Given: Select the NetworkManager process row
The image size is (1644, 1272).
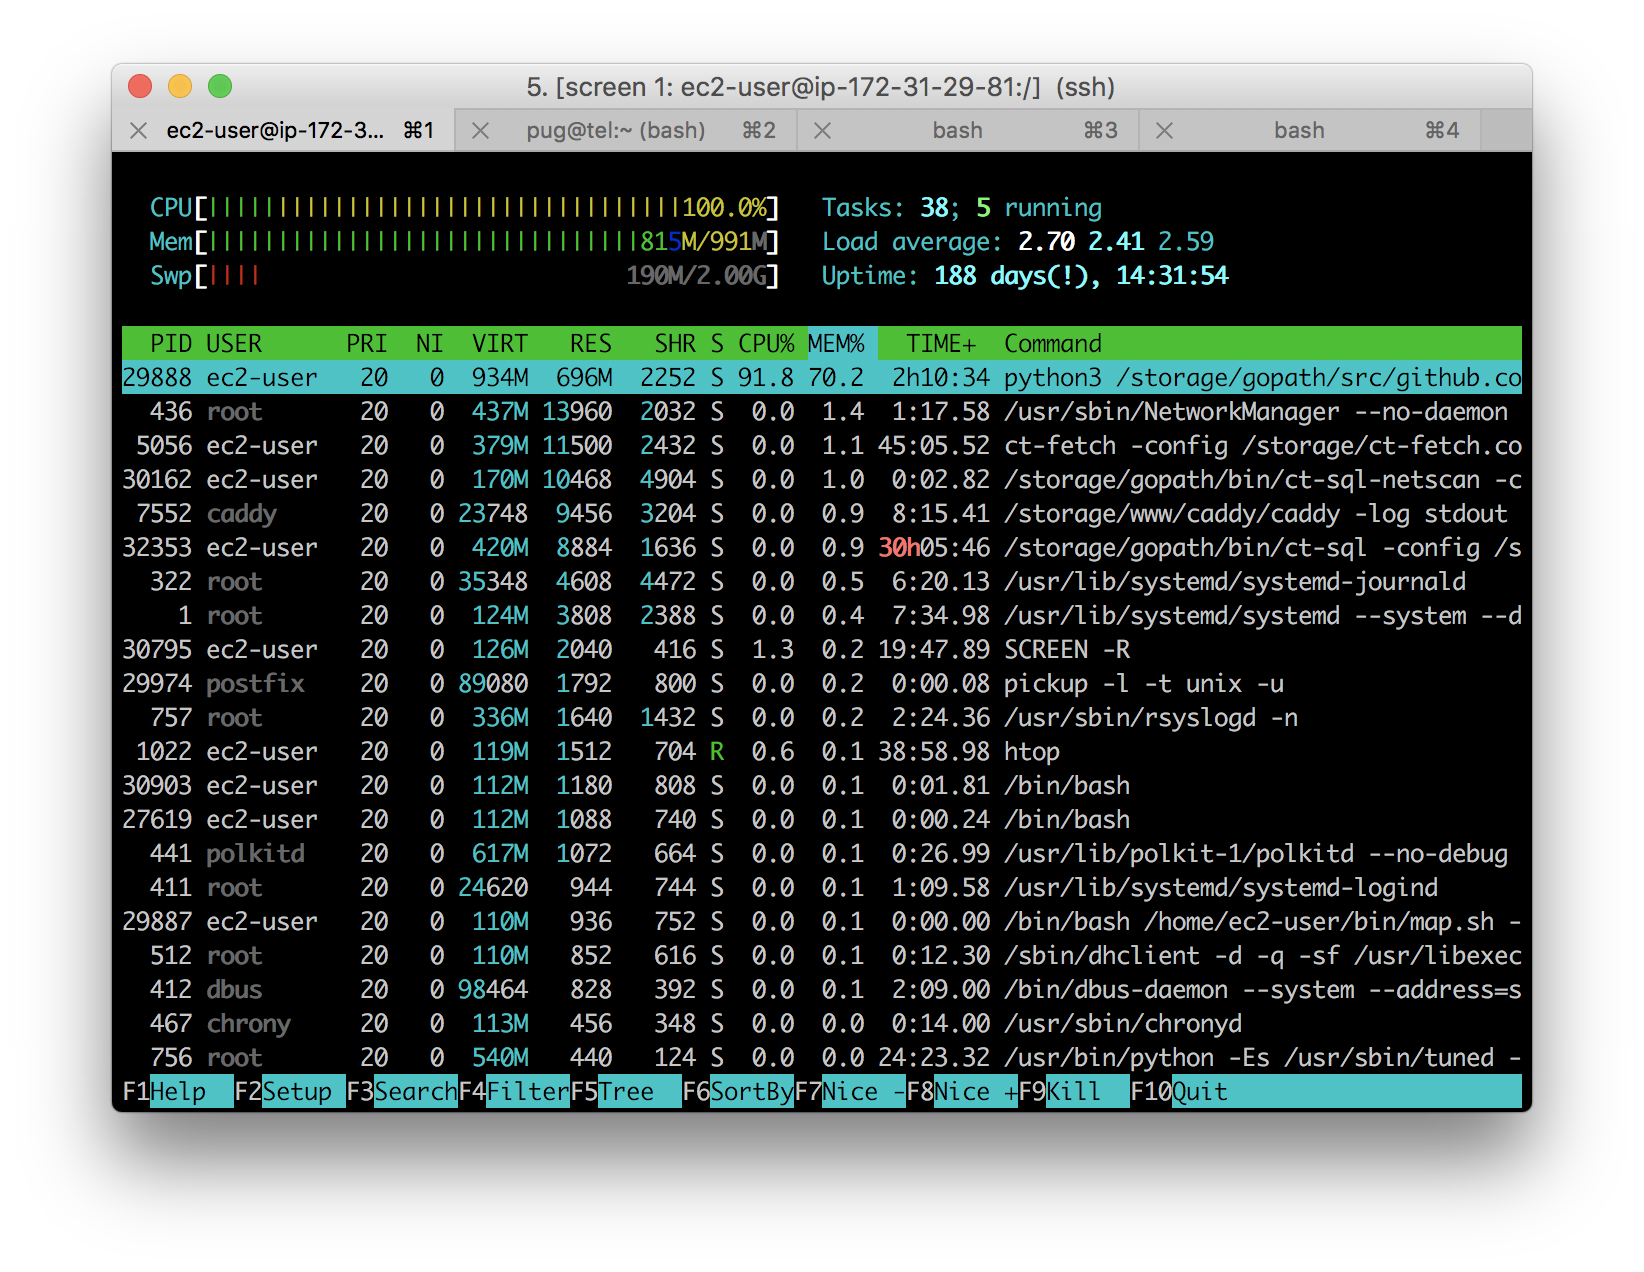Looking at the screenshot, I should pyautogui.click(x=820, y=412).
